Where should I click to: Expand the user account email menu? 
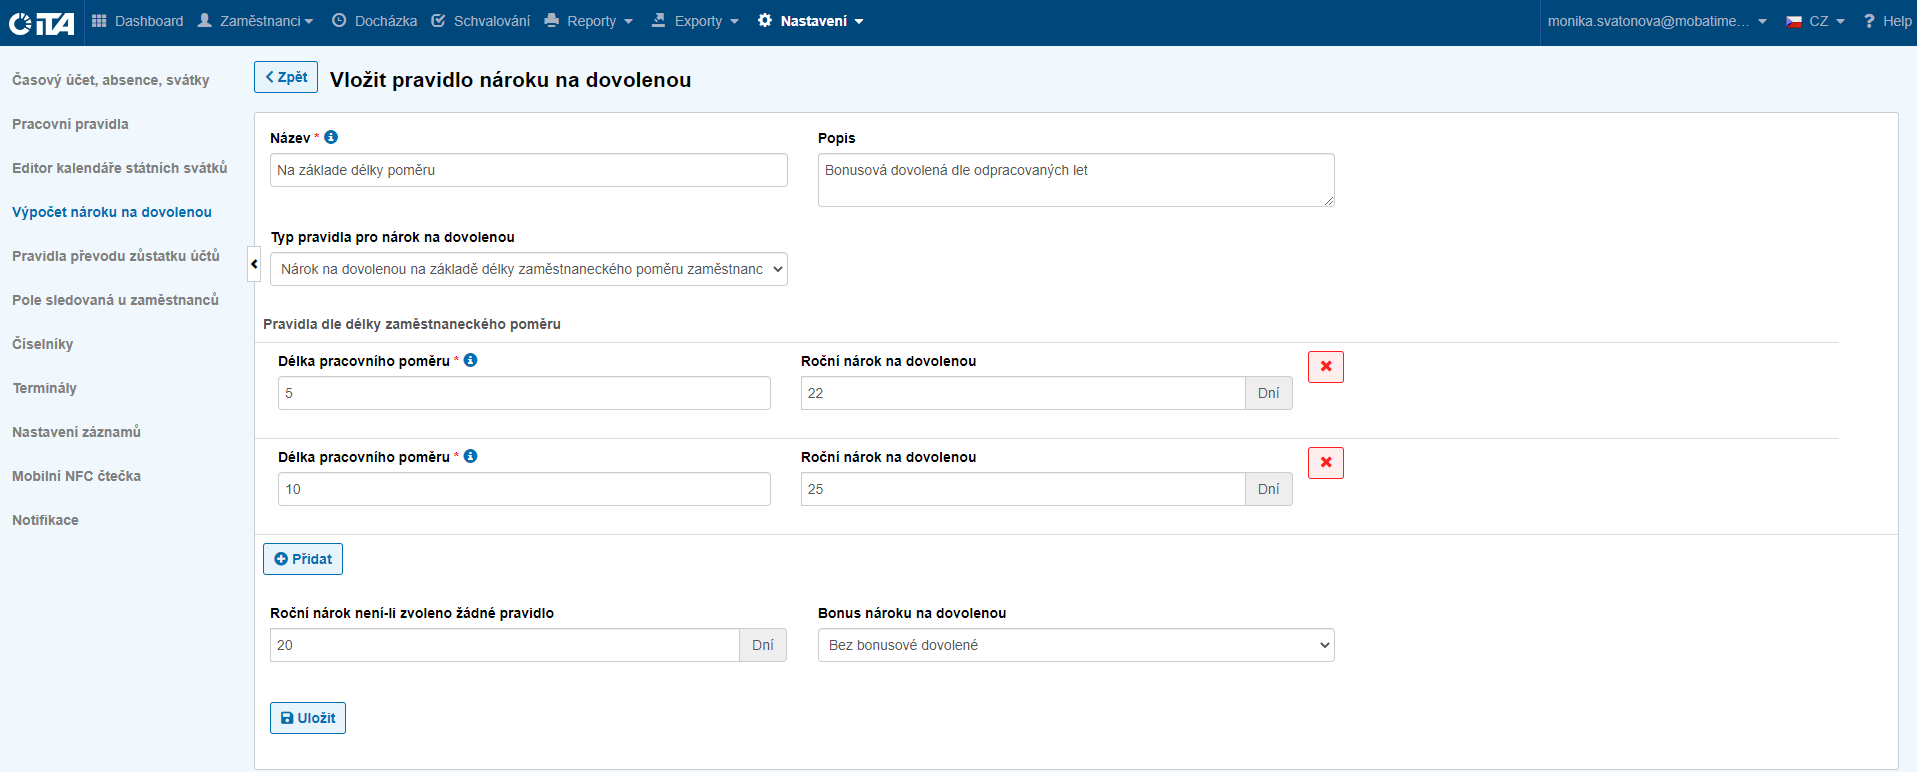pos(1656,21)
